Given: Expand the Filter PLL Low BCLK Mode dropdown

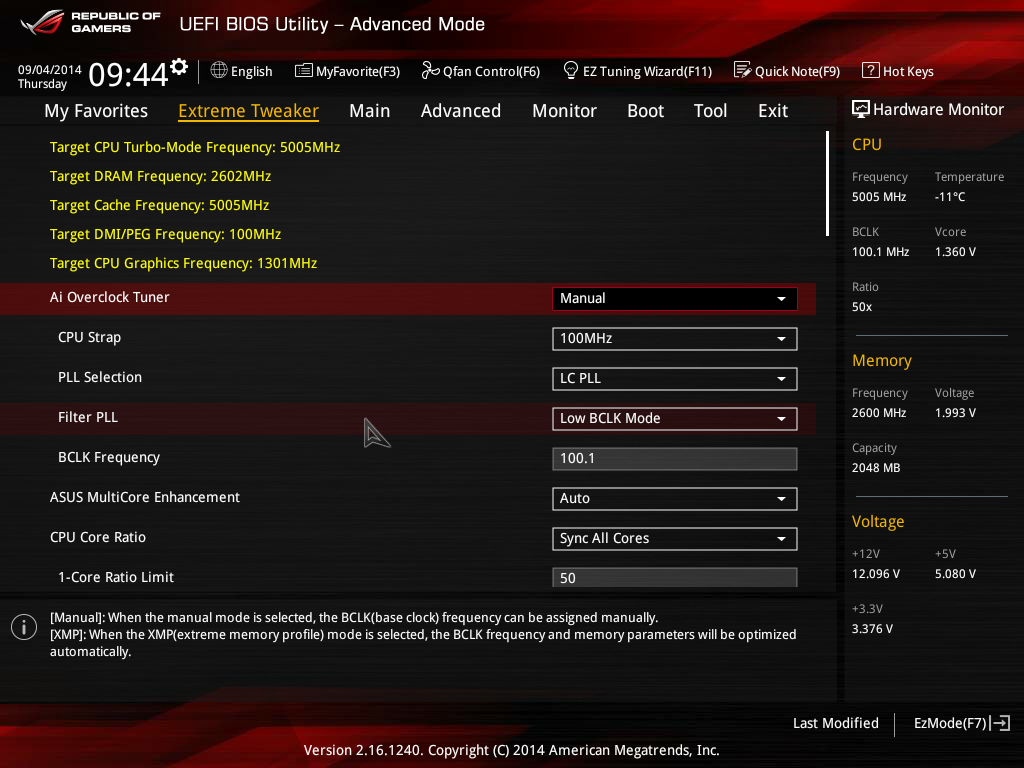Looking at the screenshot, I should point(675,419).
